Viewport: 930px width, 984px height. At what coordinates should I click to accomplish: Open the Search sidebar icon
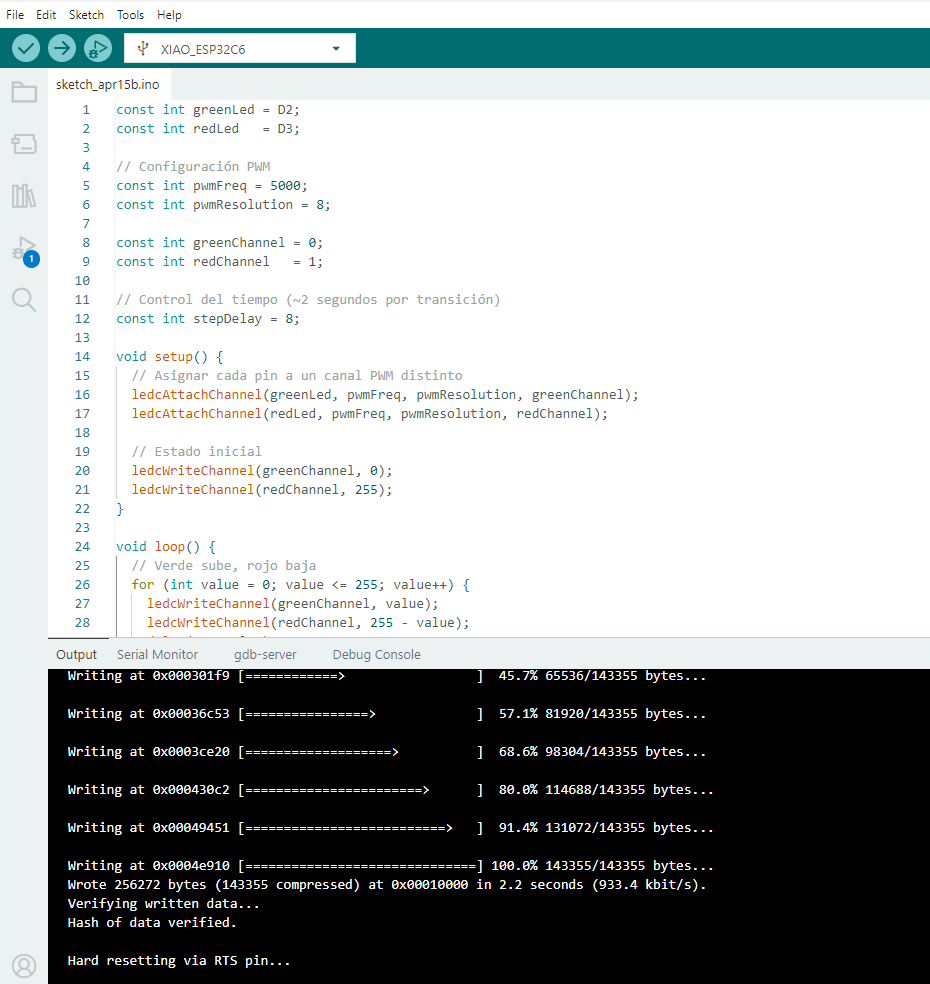click(x=24, y=300)
